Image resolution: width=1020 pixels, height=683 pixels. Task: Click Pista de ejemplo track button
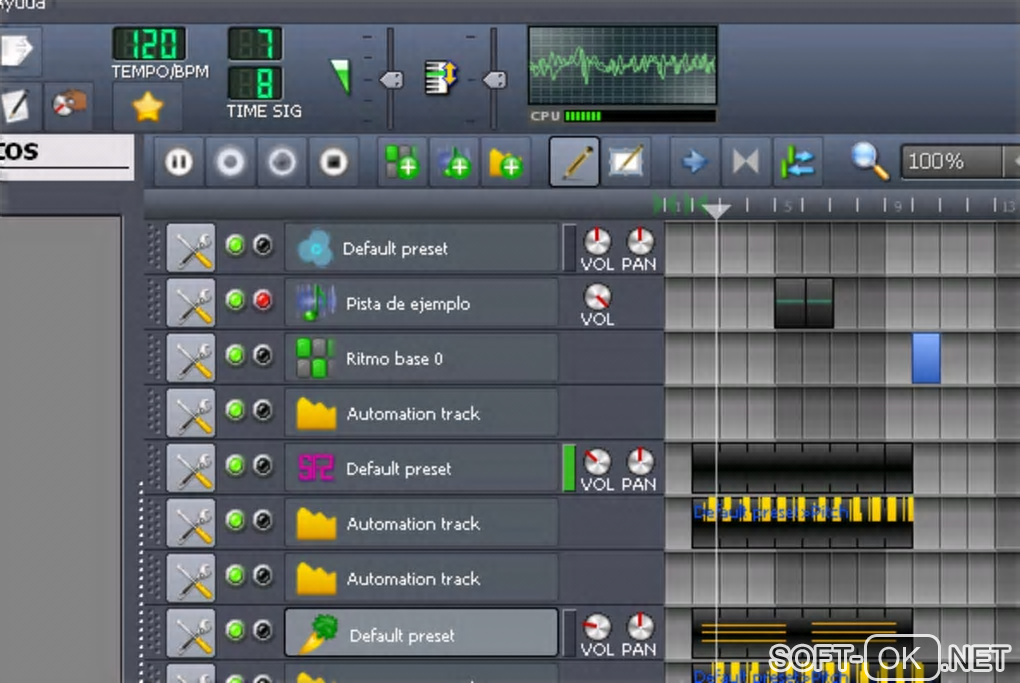(422, 303)
